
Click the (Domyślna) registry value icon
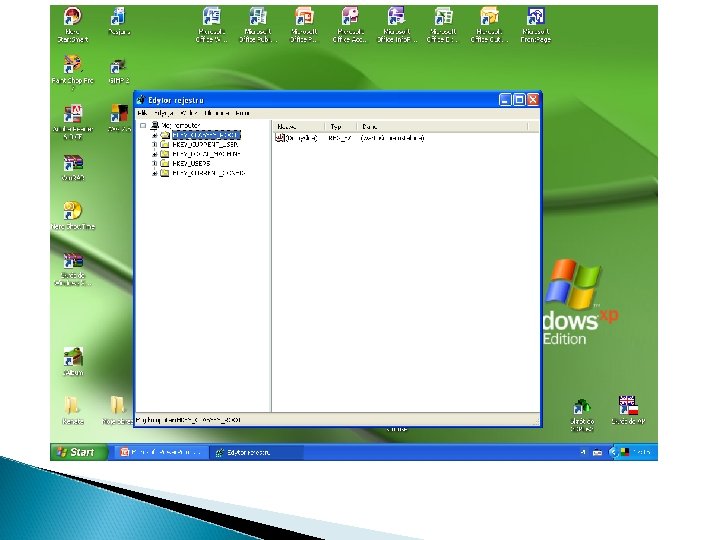(281, 138)
